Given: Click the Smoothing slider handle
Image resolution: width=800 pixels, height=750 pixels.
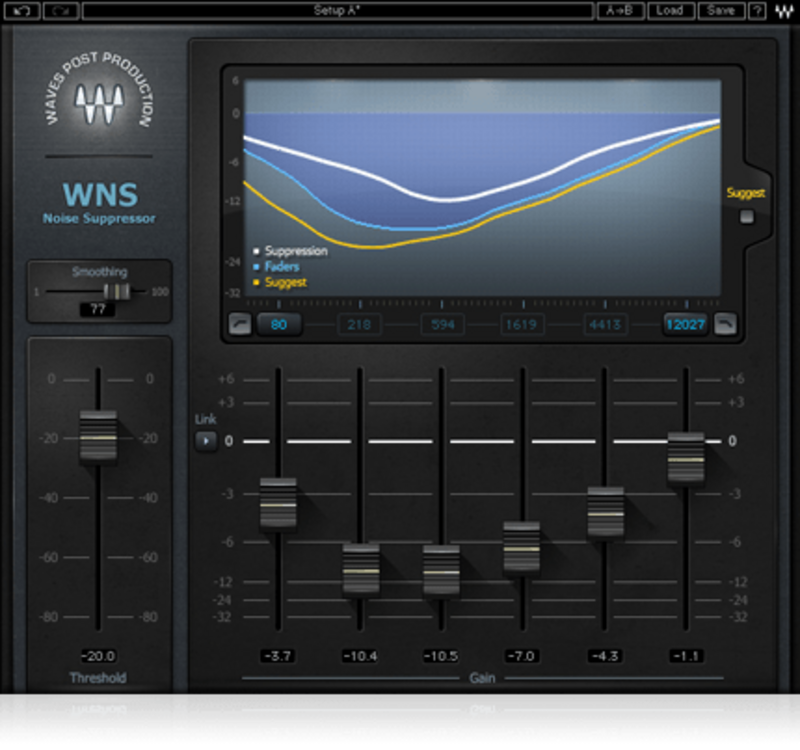Looking at the screenshot, I should (117, 291).
